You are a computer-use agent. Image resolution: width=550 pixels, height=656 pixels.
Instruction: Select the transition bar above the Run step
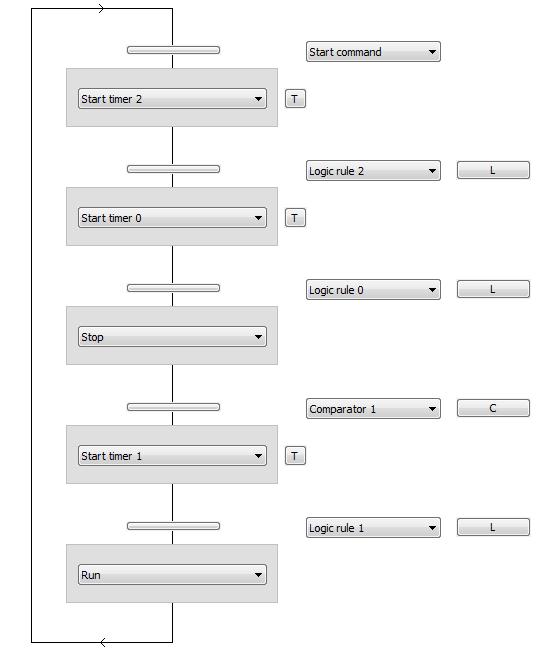tap(173, 526)
